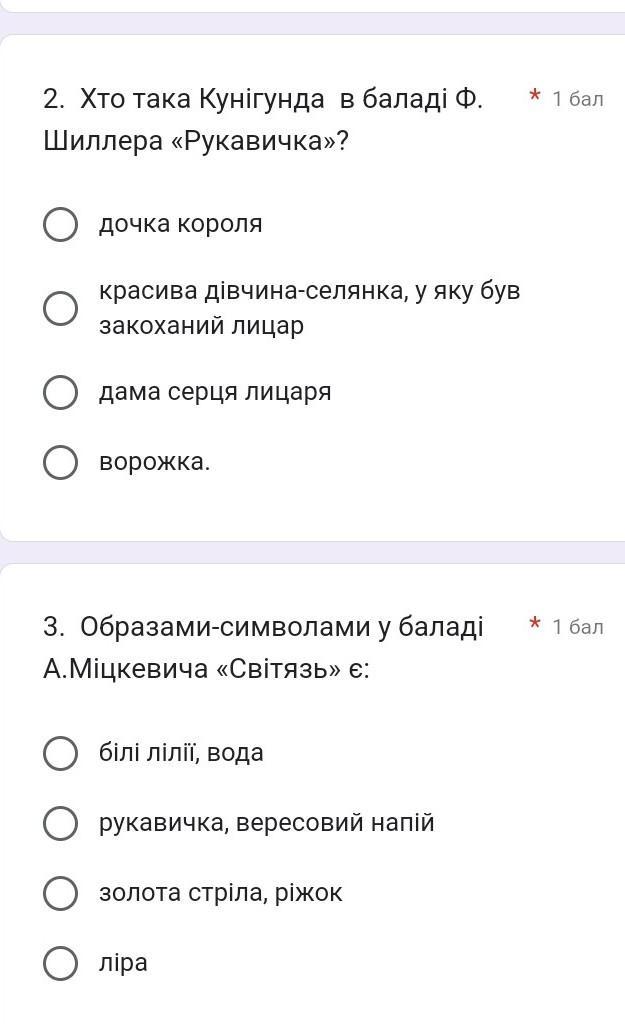The height and width of the screenshot is (1025, 625).
Task: Click question 3 title about «Світязь»
Action: click(263, 647)
